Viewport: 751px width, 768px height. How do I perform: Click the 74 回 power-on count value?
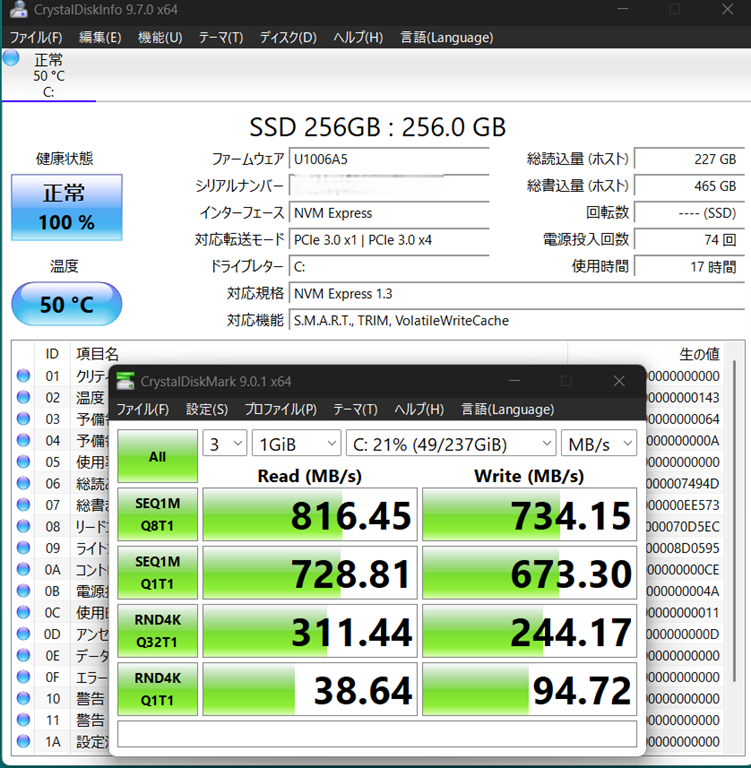coord(689,240)
